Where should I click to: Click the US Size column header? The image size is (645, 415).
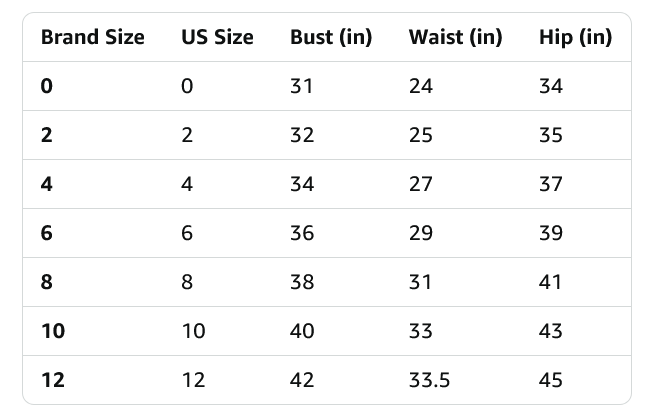[217, 38]
